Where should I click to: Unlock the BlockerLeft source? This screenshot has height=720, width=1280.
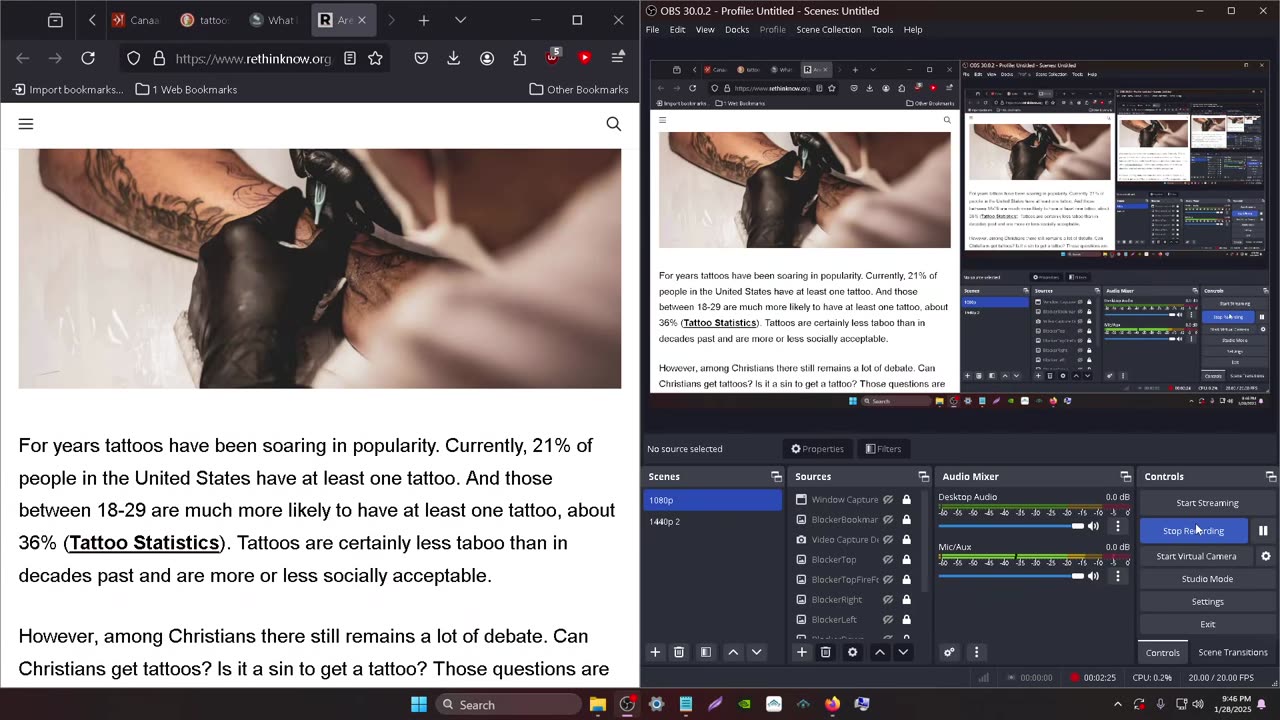pyautogui.click(x=906, y=620)
